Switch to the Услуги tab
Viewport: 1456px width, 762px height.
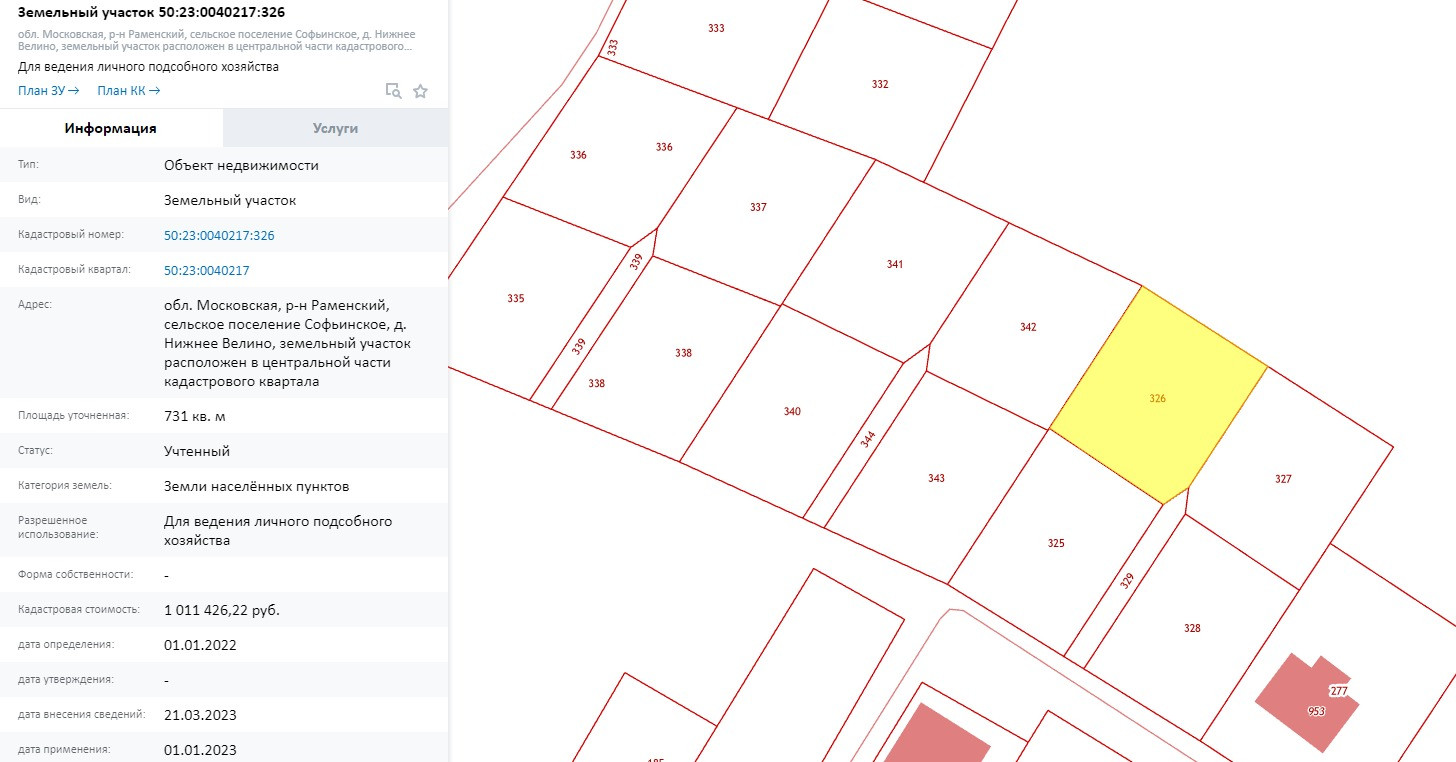tap(335, 128)
